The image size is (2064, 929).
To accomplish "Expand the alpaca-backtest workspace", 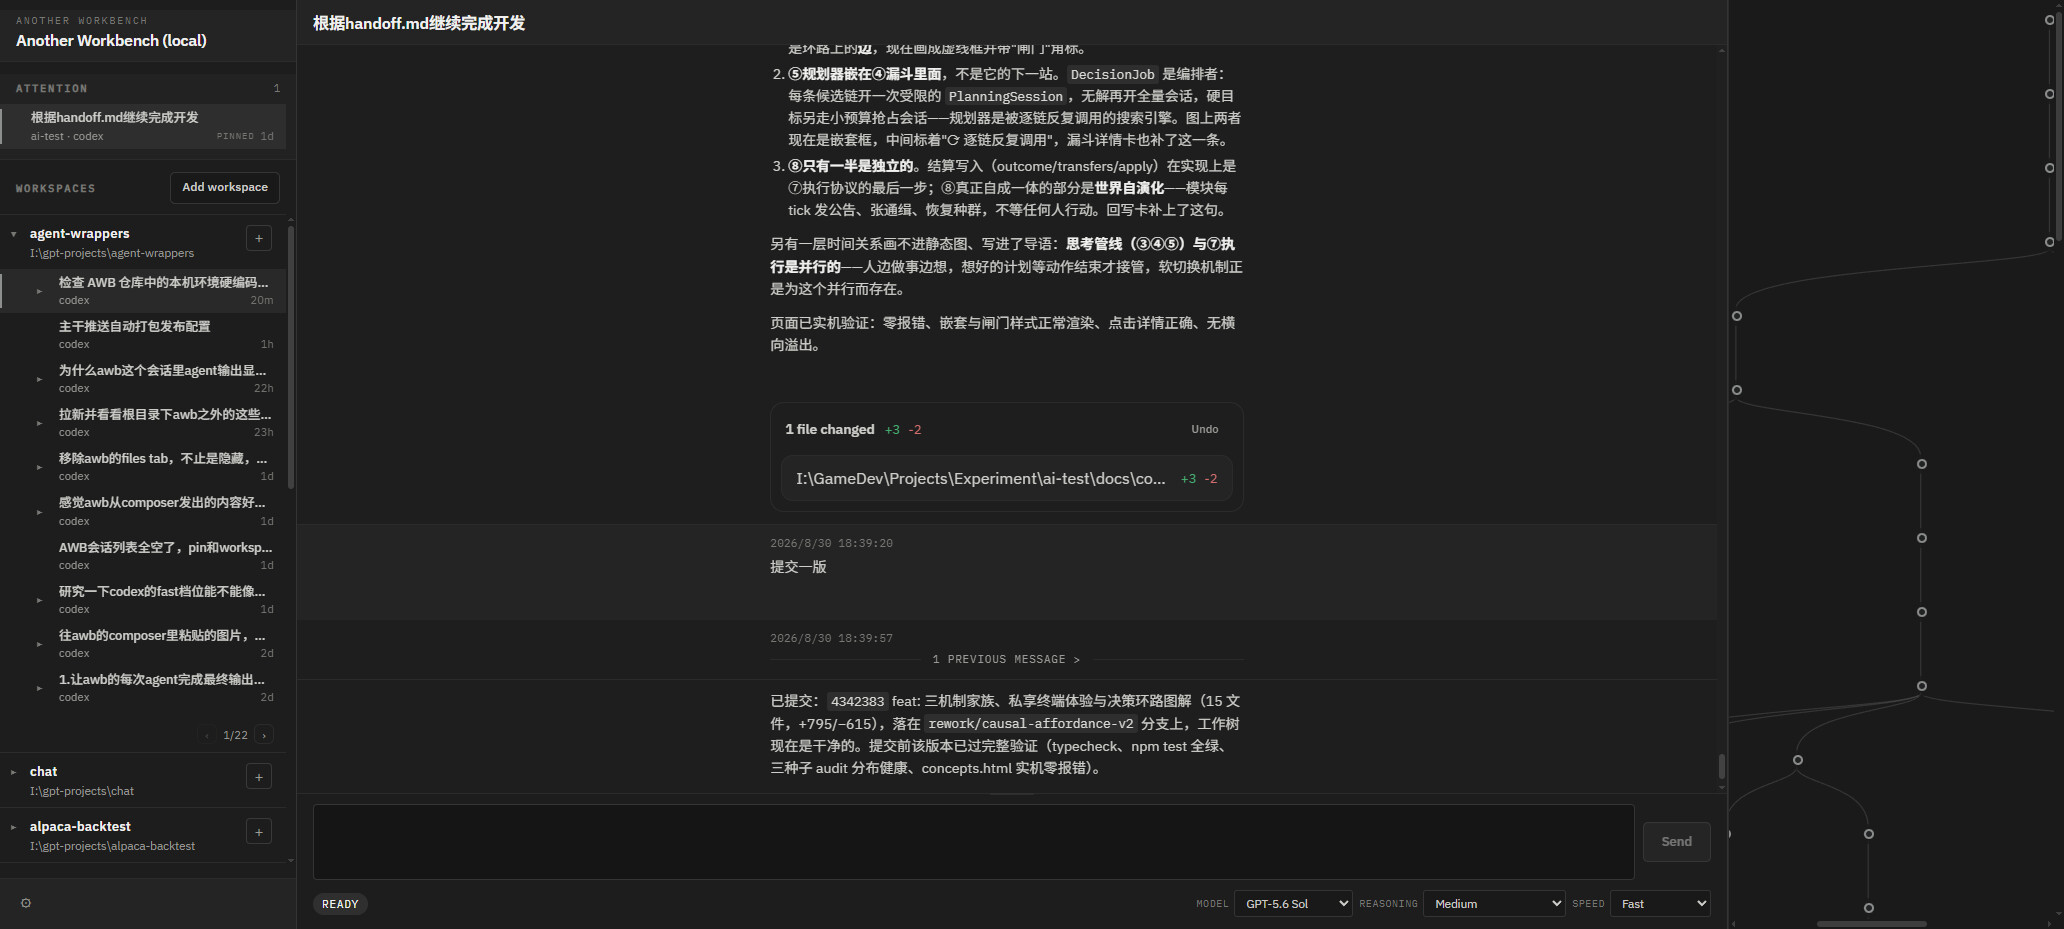I will tap(14, 827).
